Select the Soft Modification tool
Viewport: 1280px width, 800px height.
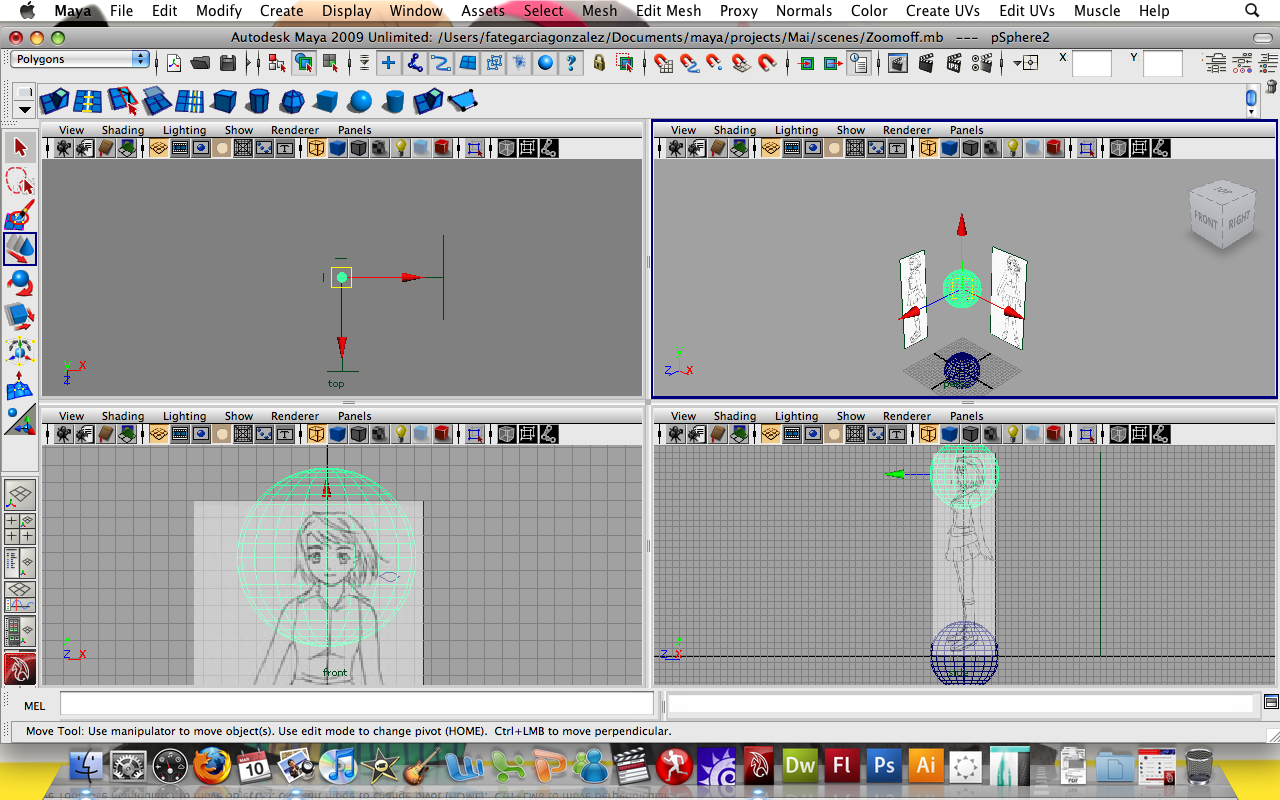(20, 385)
